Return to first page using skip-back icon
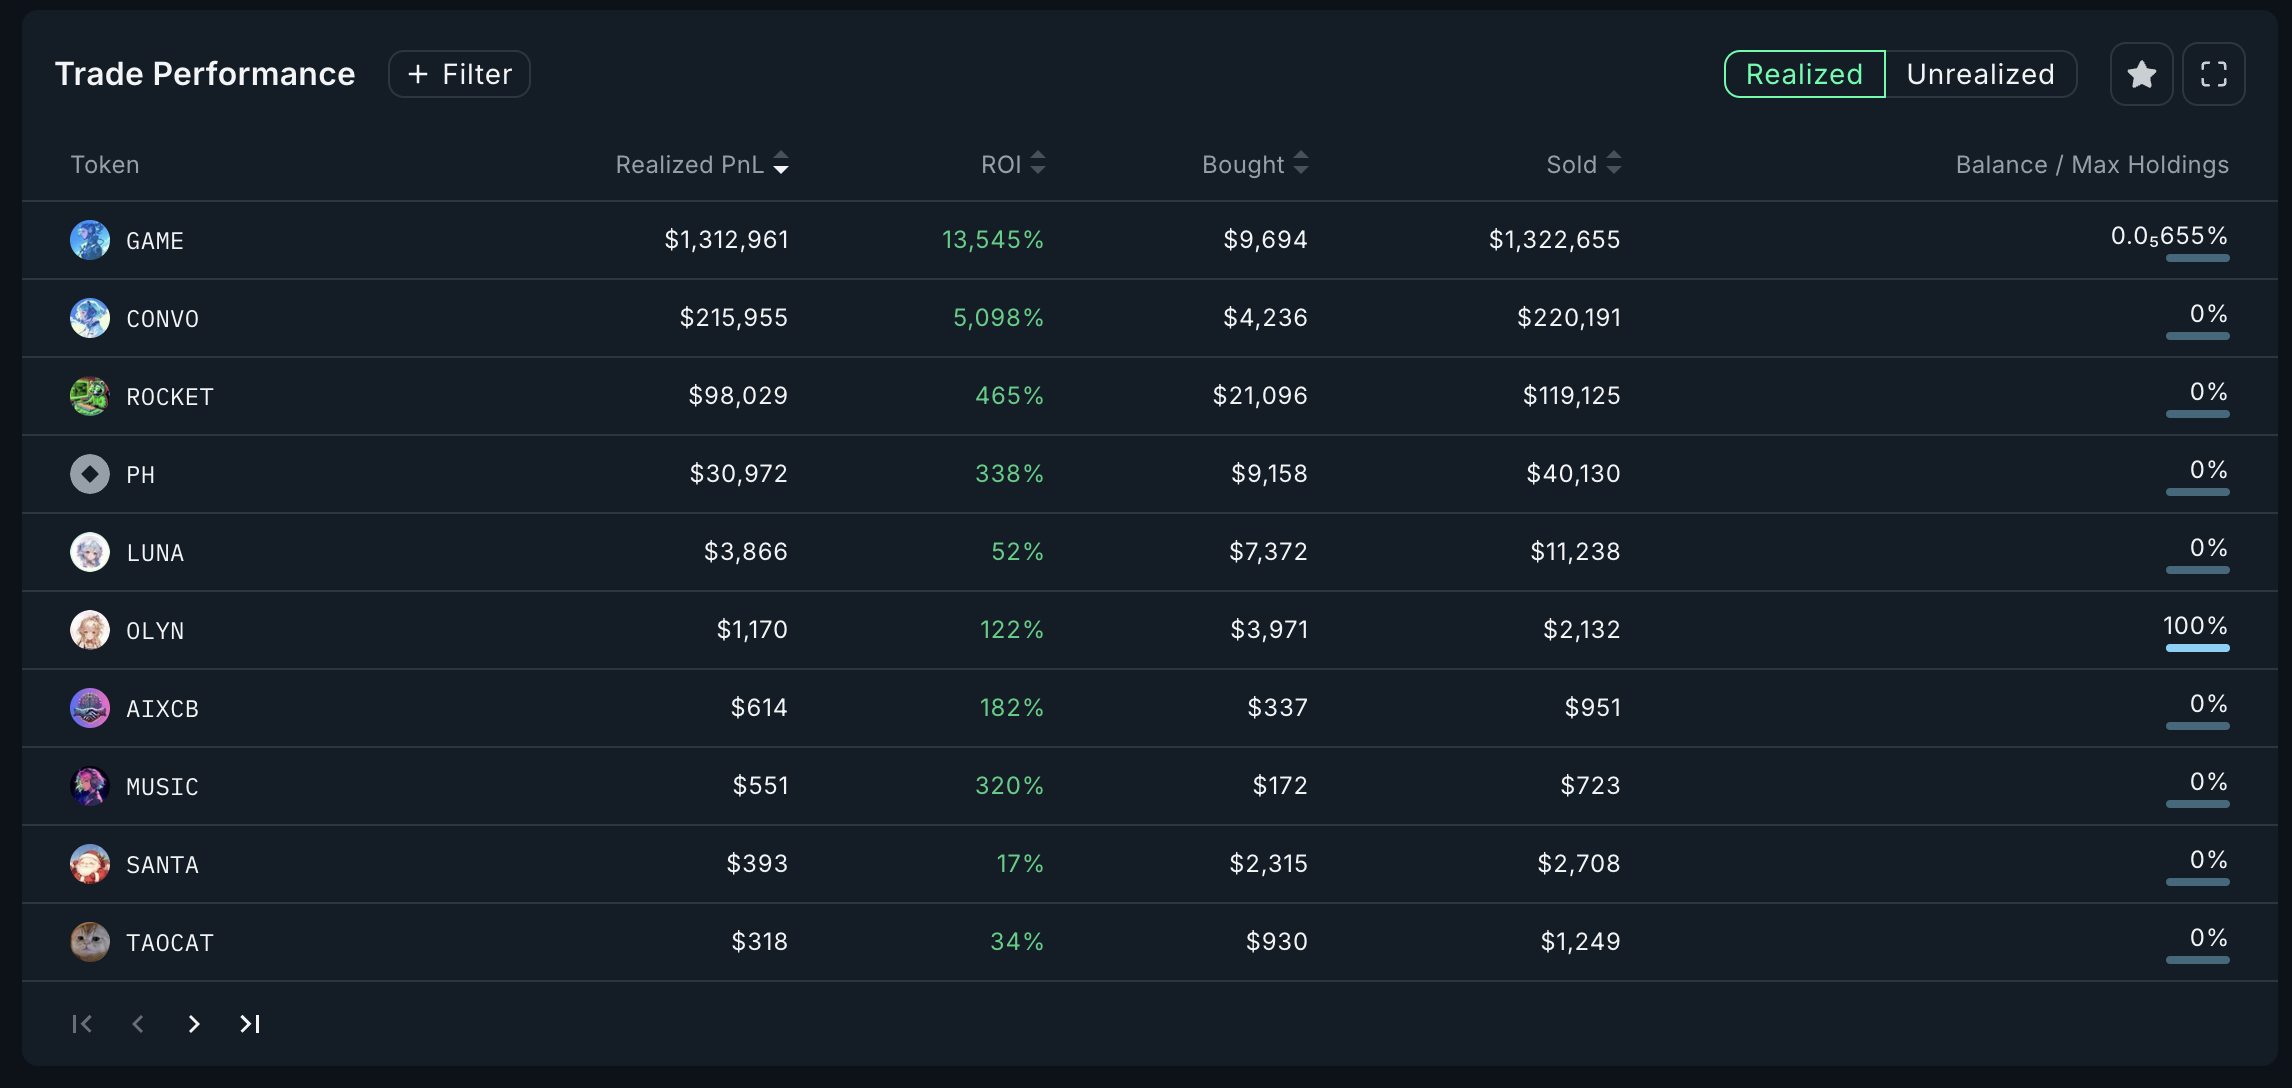Viewport: 2292px width, 1088px height. click(82, 1024)
